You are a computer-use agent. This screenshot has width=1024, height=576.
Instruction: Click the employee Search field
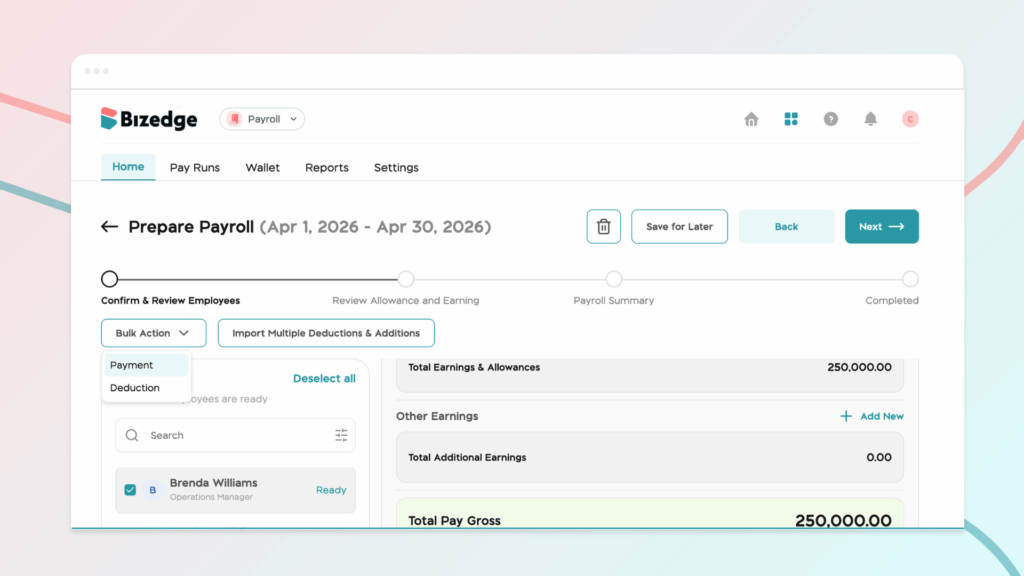pos(235,435)
